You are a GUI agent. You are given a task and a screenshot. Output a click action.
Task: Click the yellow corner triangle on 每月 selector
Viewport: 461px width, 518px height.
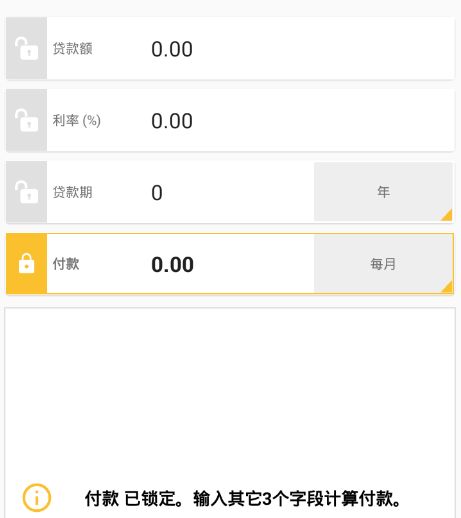click(447, 287)
